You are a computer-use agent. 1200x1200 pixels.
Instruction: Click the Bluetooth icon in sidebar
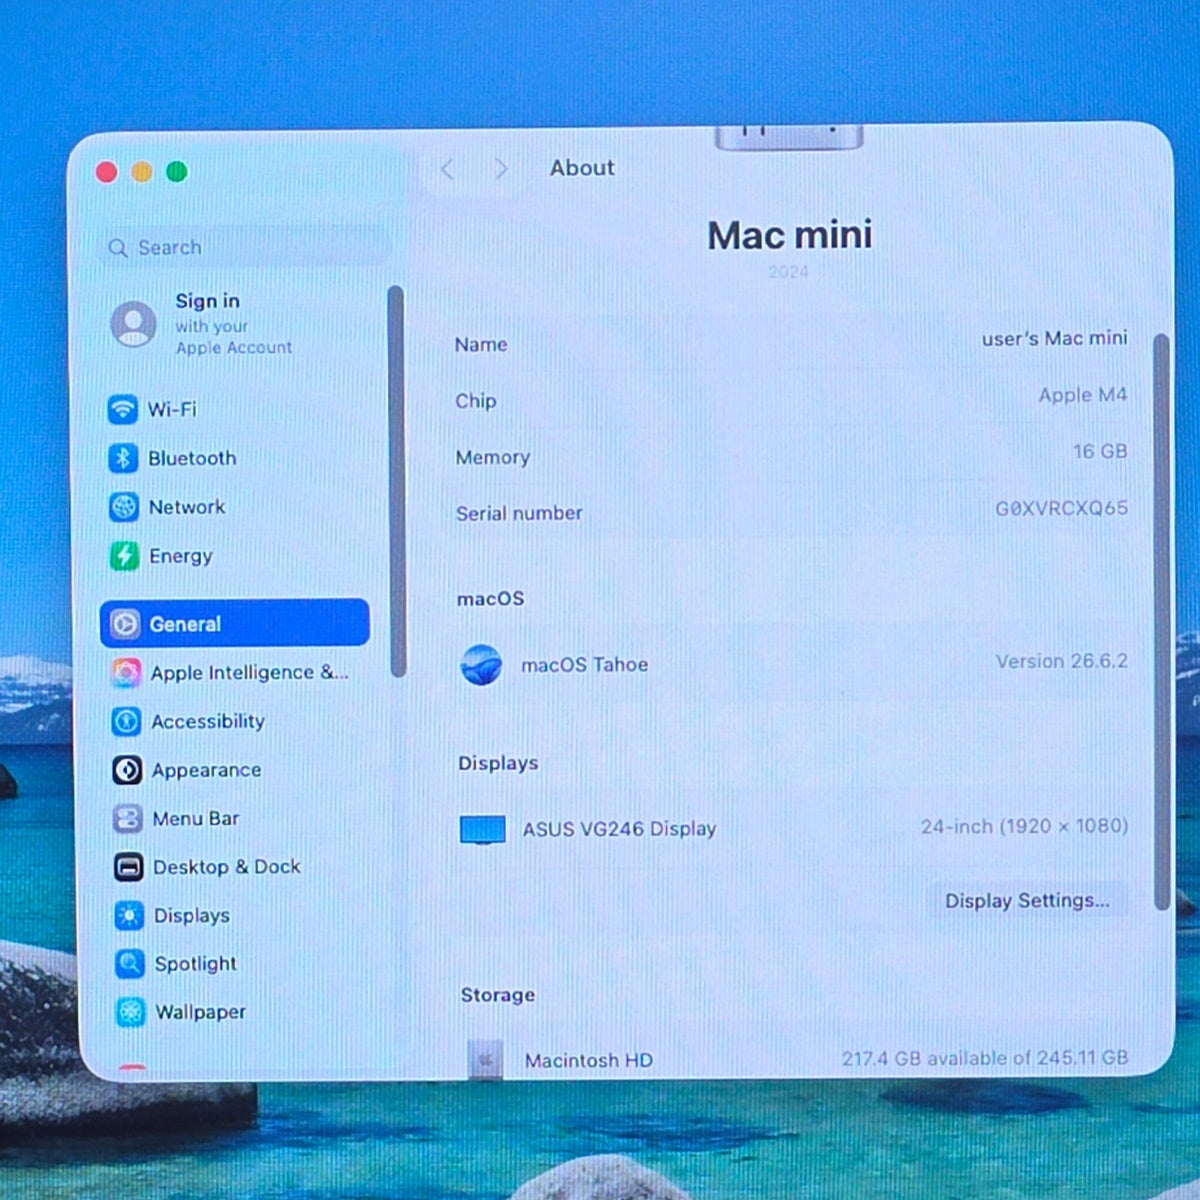[x=123, y=458]
